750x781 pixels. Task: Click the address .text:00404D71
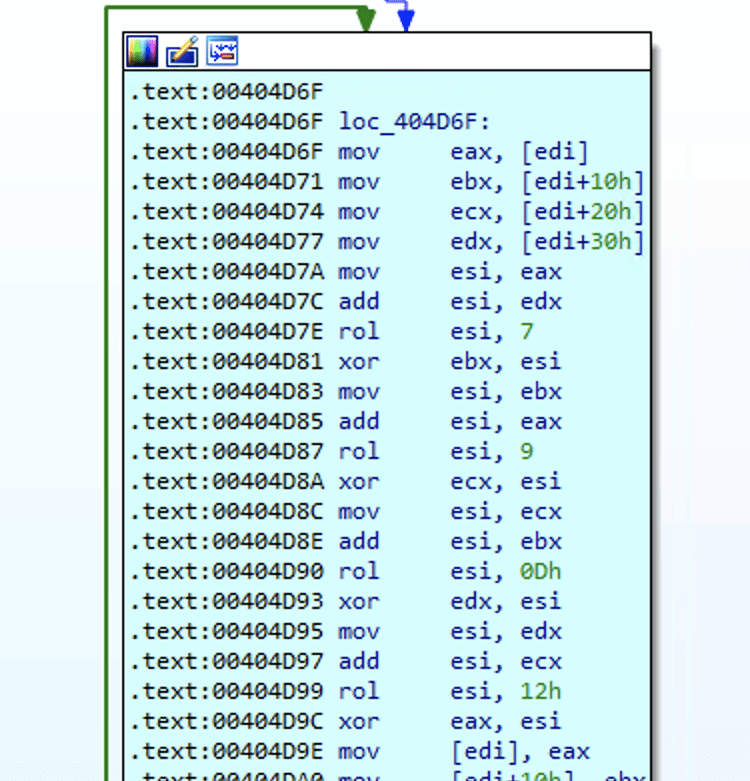point(226,182)
